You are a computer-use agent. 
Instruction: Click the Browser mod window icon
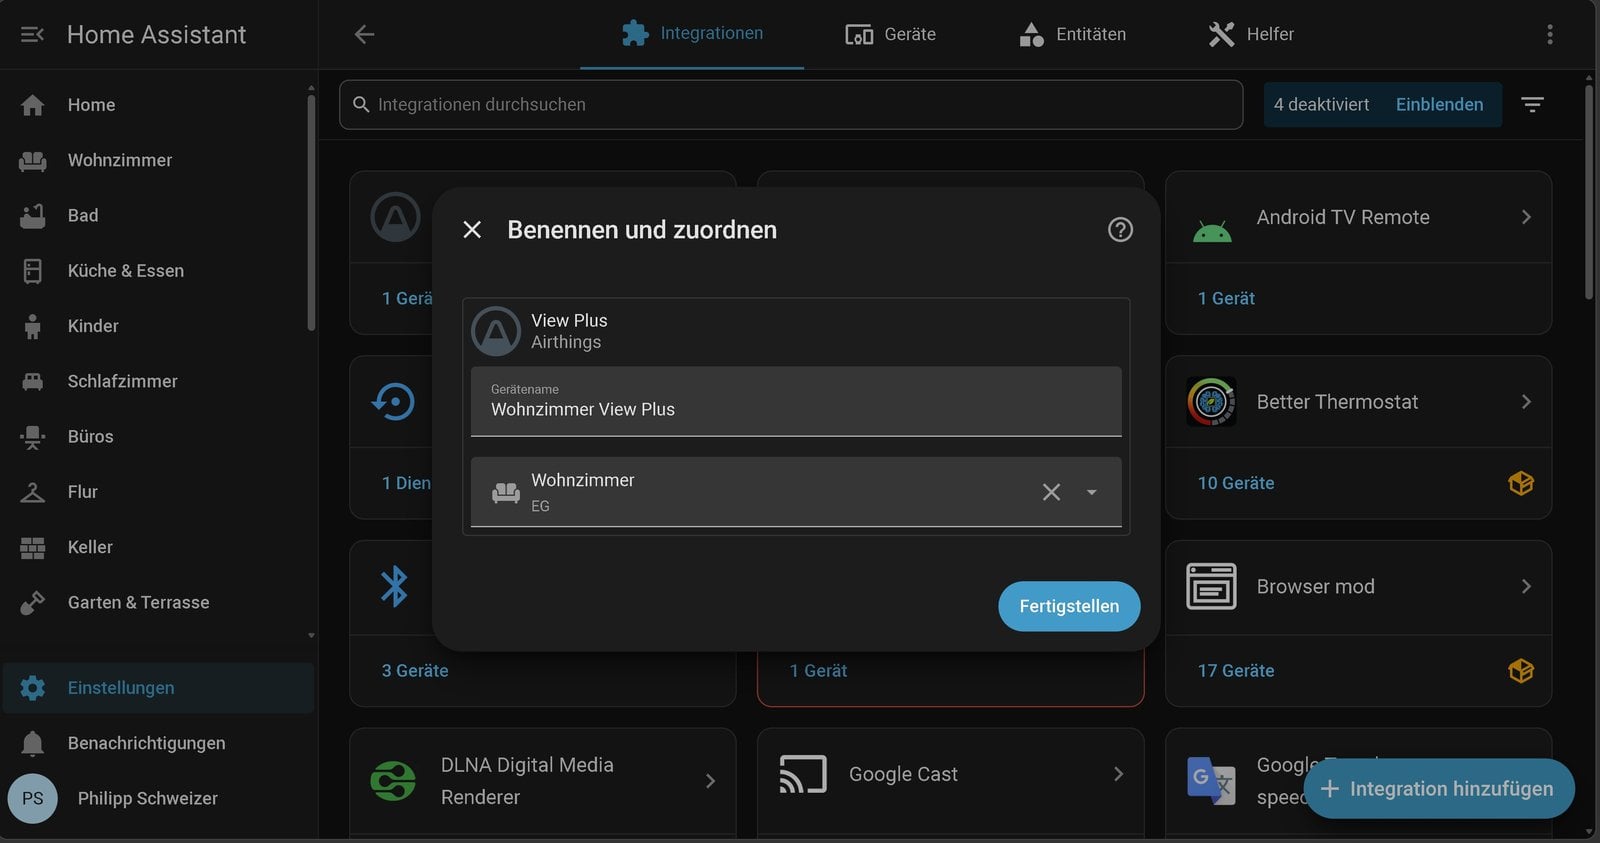pyautogui.click(x=1211, y=587)
